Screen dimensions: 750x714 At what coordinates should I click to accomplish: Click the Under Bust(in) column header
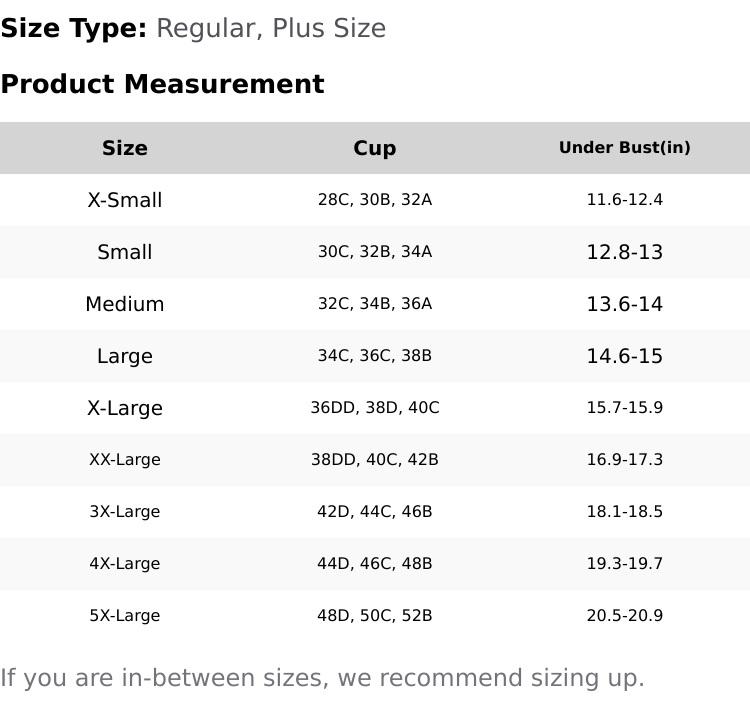pos(624,148)
